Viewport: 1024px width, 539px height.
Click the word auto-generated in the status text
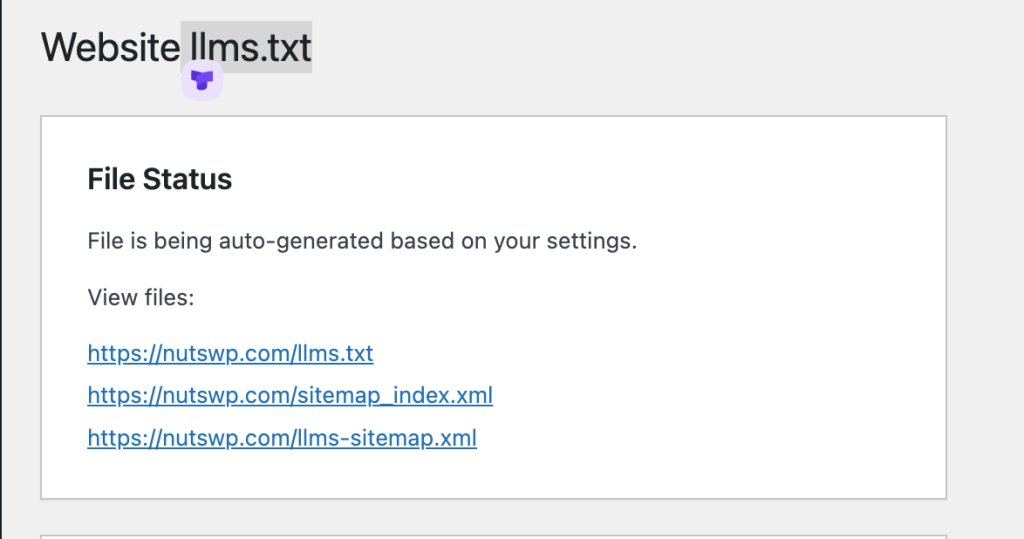(x=301, y=241)
